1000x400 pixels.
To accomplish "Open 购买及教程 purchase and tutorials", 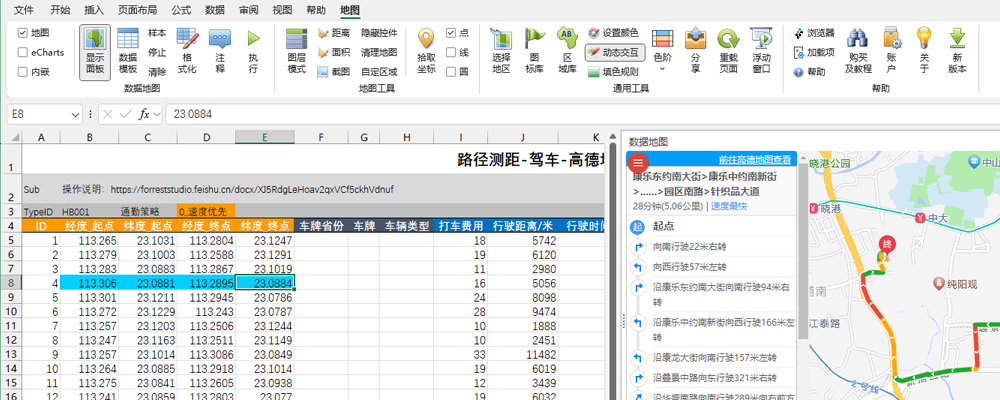I will pyautogui.click(x=858, y=52).
